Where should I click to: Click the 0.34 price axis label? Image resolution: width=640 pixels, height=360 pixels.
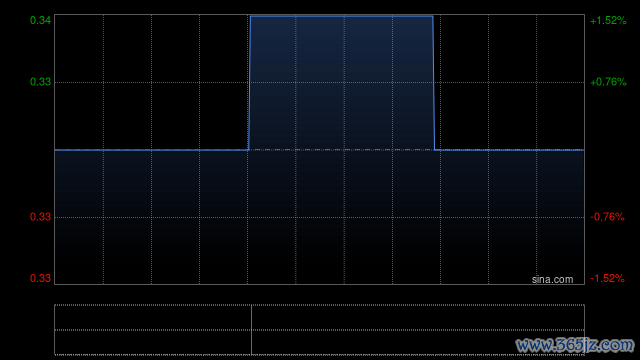coord(40,20)
